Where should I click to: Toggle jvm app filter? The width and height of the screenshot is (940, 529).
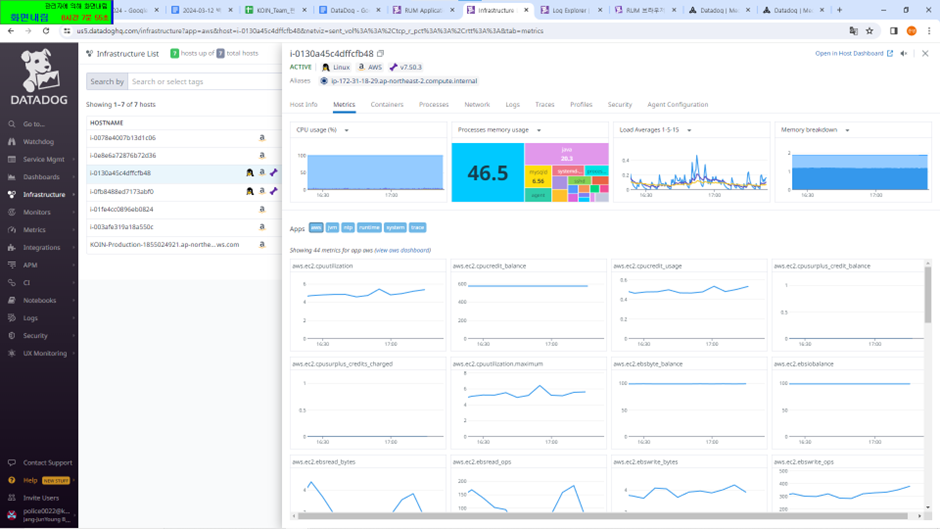[332, 228]
